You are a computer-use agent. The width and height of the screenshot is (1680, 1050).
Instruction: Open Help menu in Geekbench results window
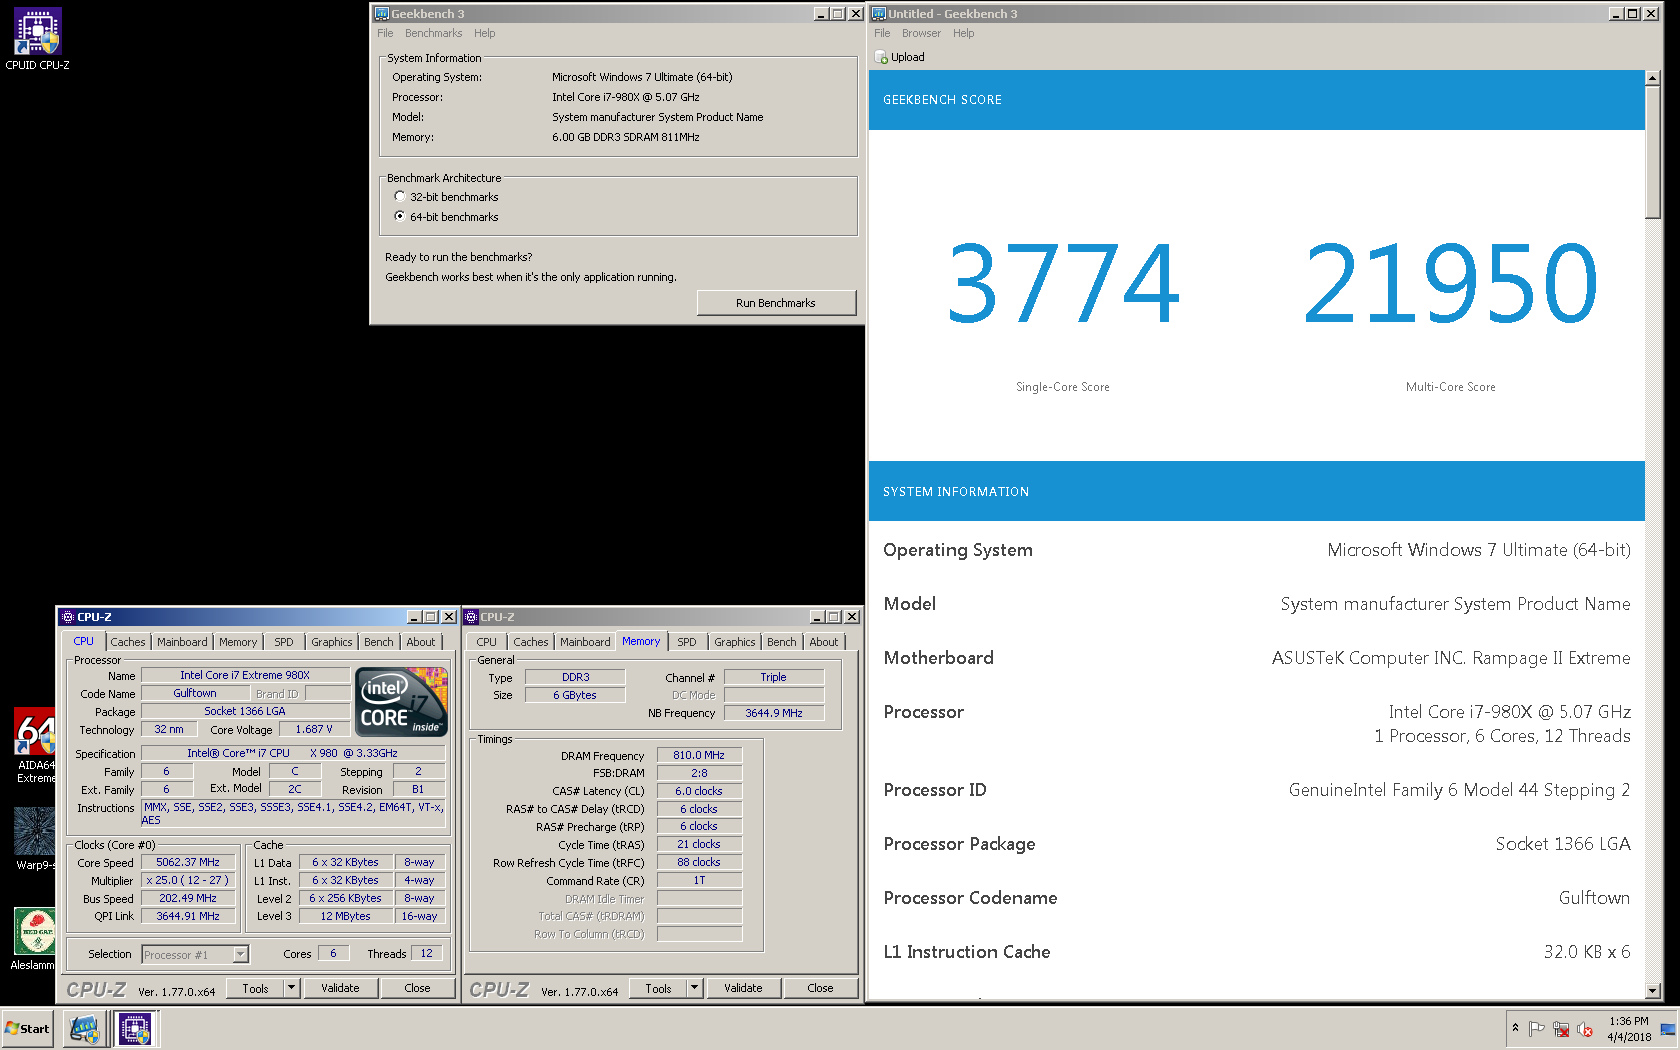[x=963, y=33]
